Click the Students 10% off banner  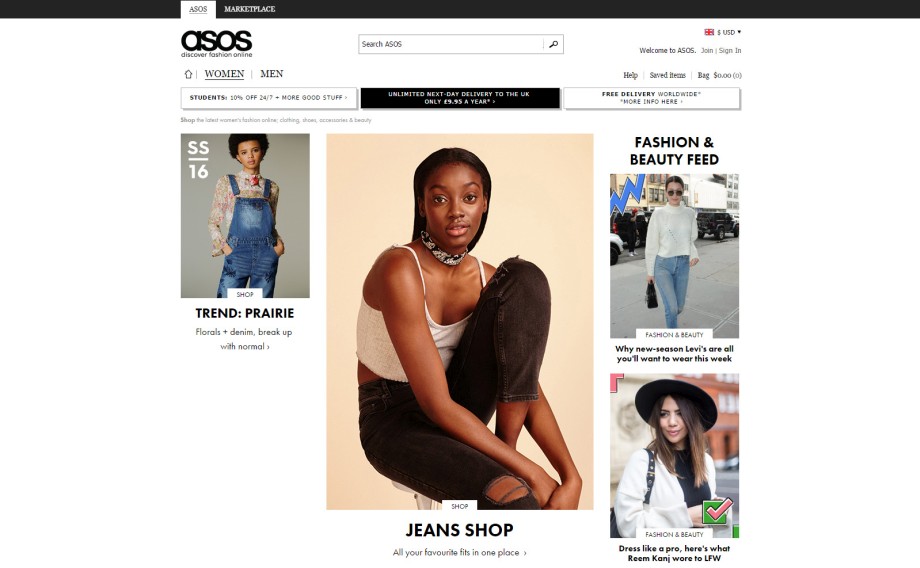pos(269,98)
